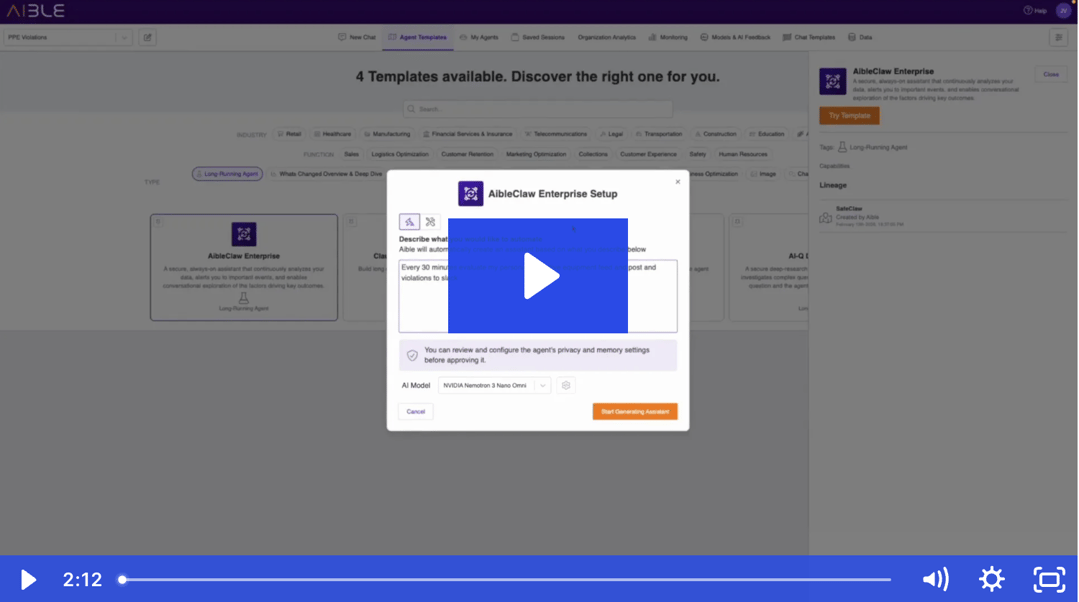Switch to the My Agents tab
Viewport: 1079px width, 602px height.
479,37
